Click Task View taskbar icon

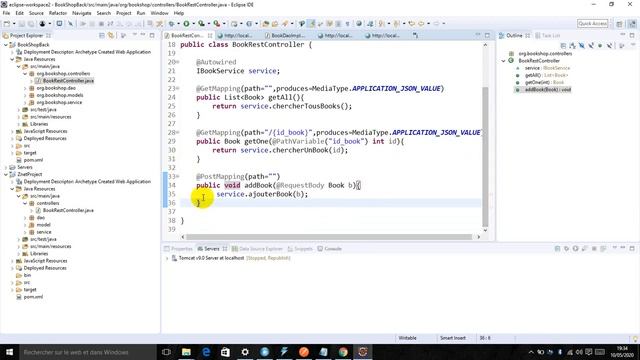click(x=166, y=352)
